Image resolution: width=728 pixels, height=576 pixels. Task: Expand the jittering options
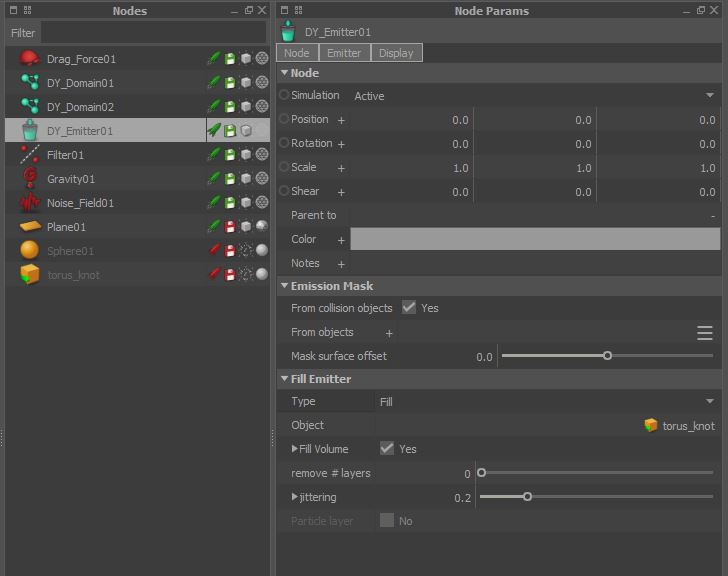point(294,497)
